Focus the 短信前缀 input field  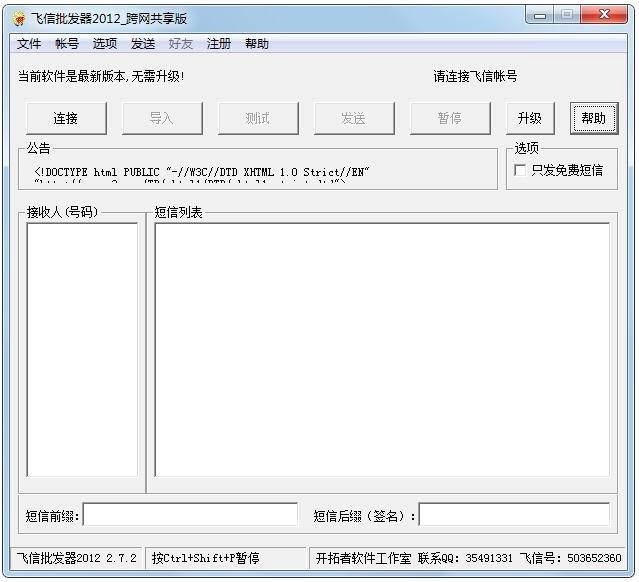pos(190,515)
